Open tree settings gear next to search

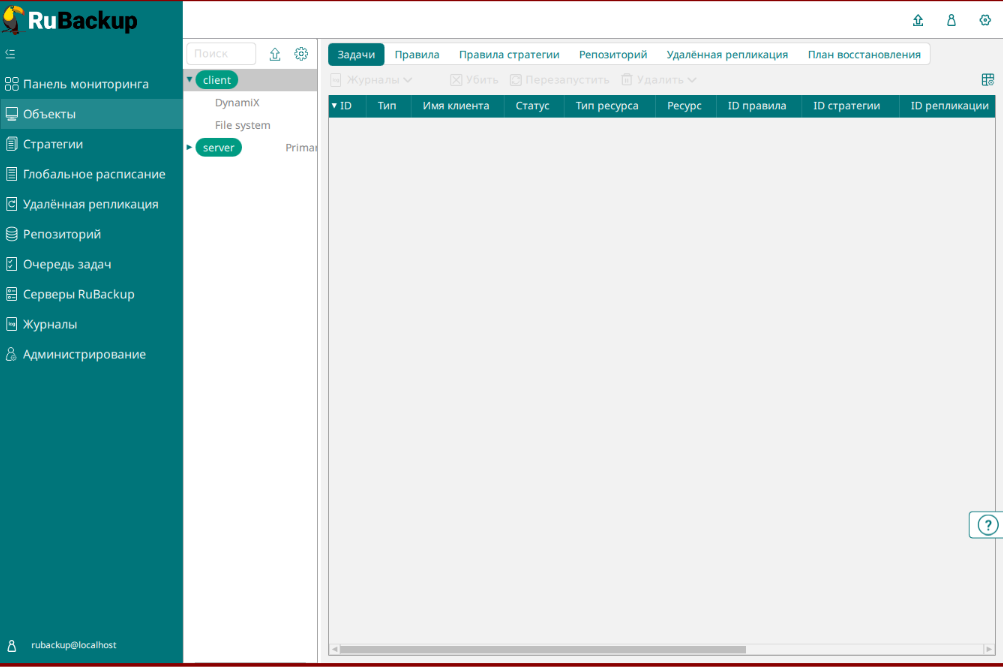pos(301,54)
